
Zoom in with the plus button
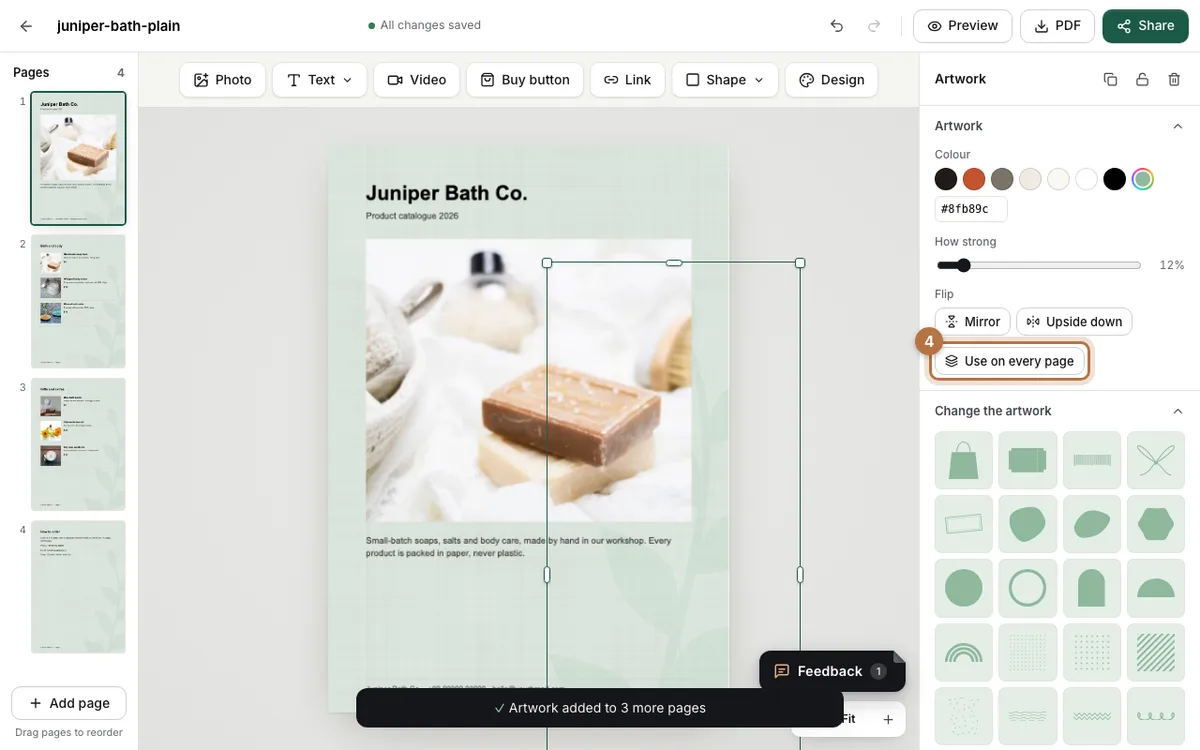888,719
